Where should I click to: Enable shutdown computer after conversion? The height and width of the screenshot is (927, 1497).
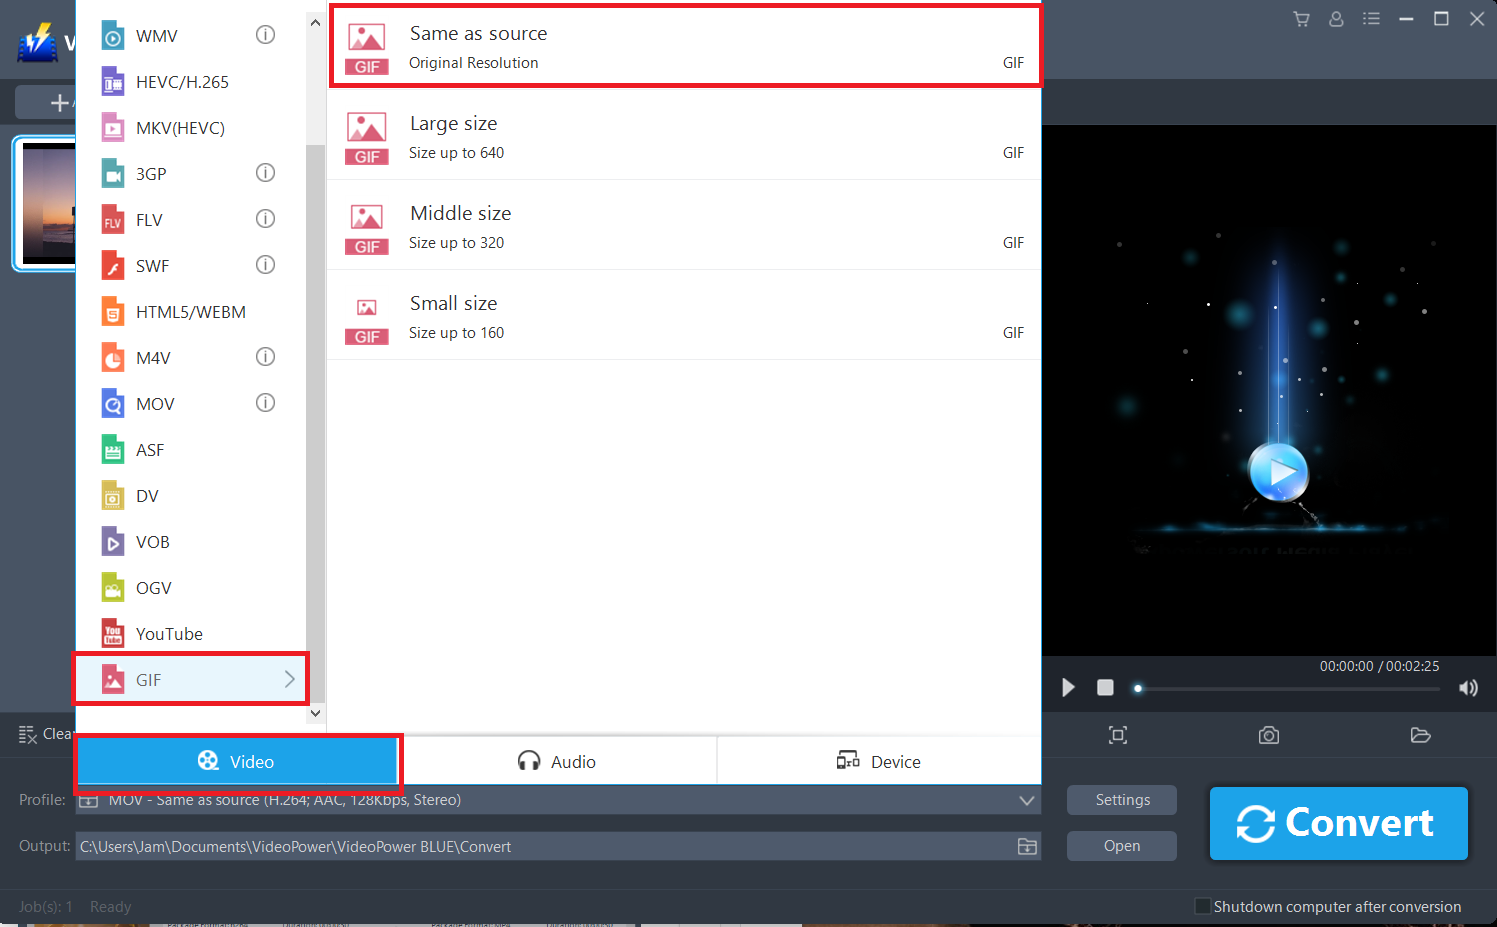coord(1202,906)
